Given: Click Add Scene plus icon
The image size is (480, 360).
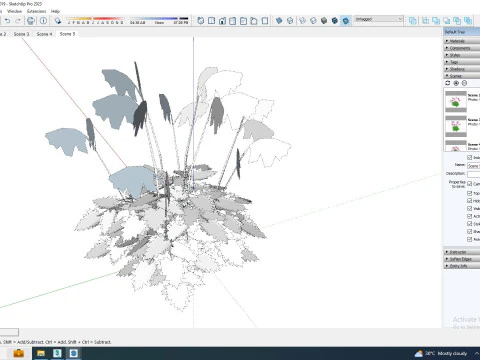Looking at the screenshot, I should point(456,83).
